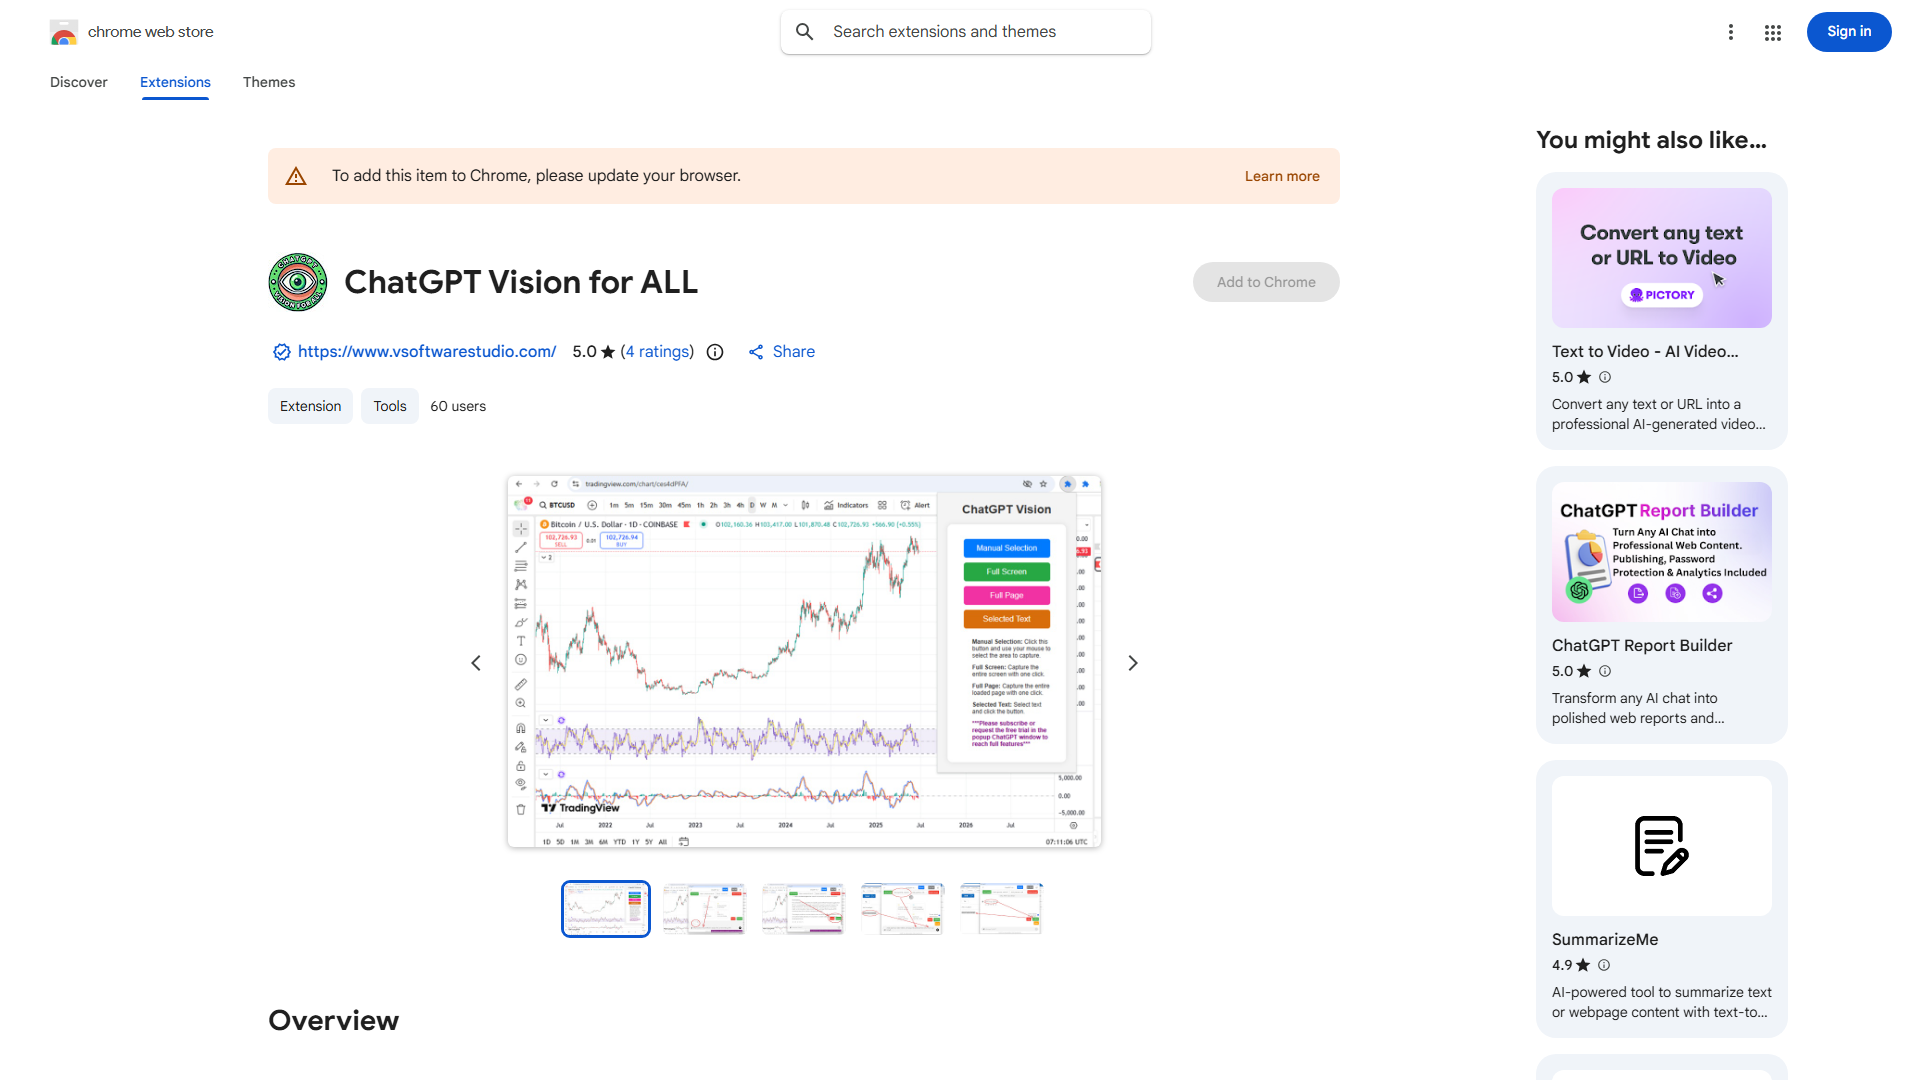Select the second screenshot thumbnail

pos(704,908)
